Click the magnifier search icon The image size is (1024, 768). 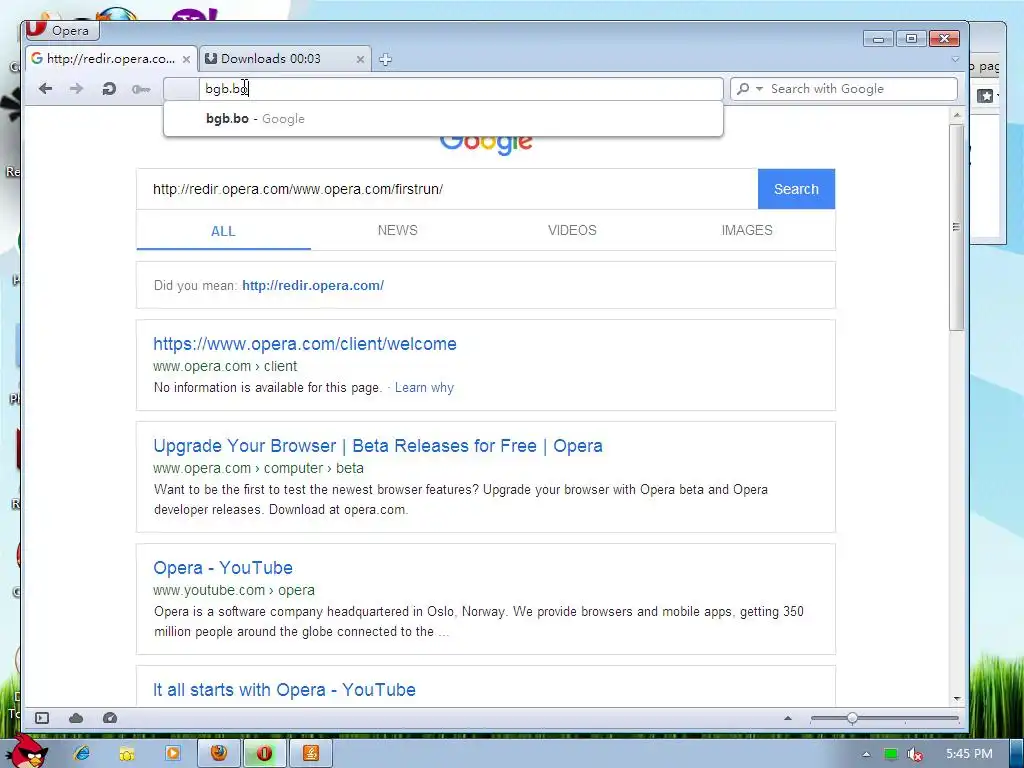coord(743,89)
